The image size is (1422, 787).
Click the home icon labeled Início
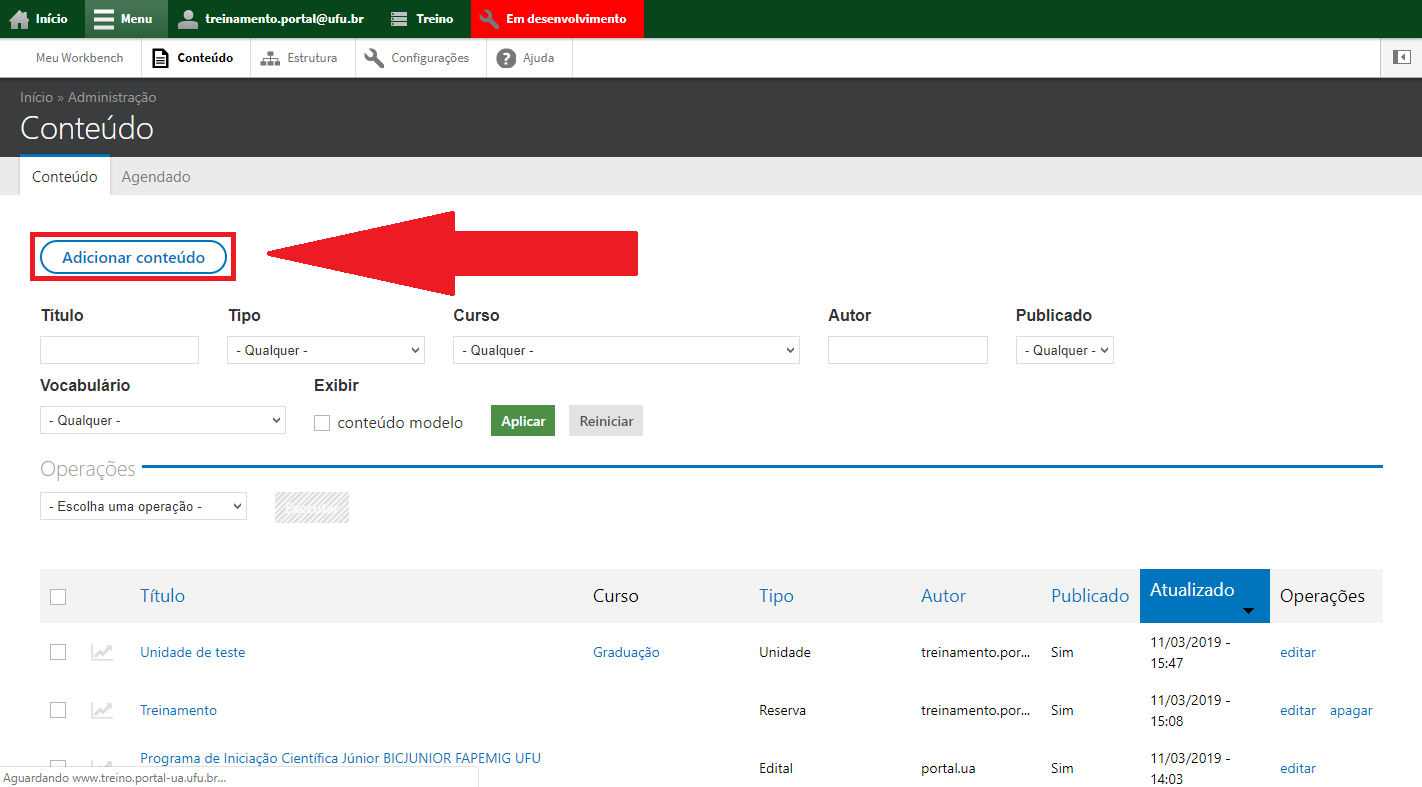(20, 19)
